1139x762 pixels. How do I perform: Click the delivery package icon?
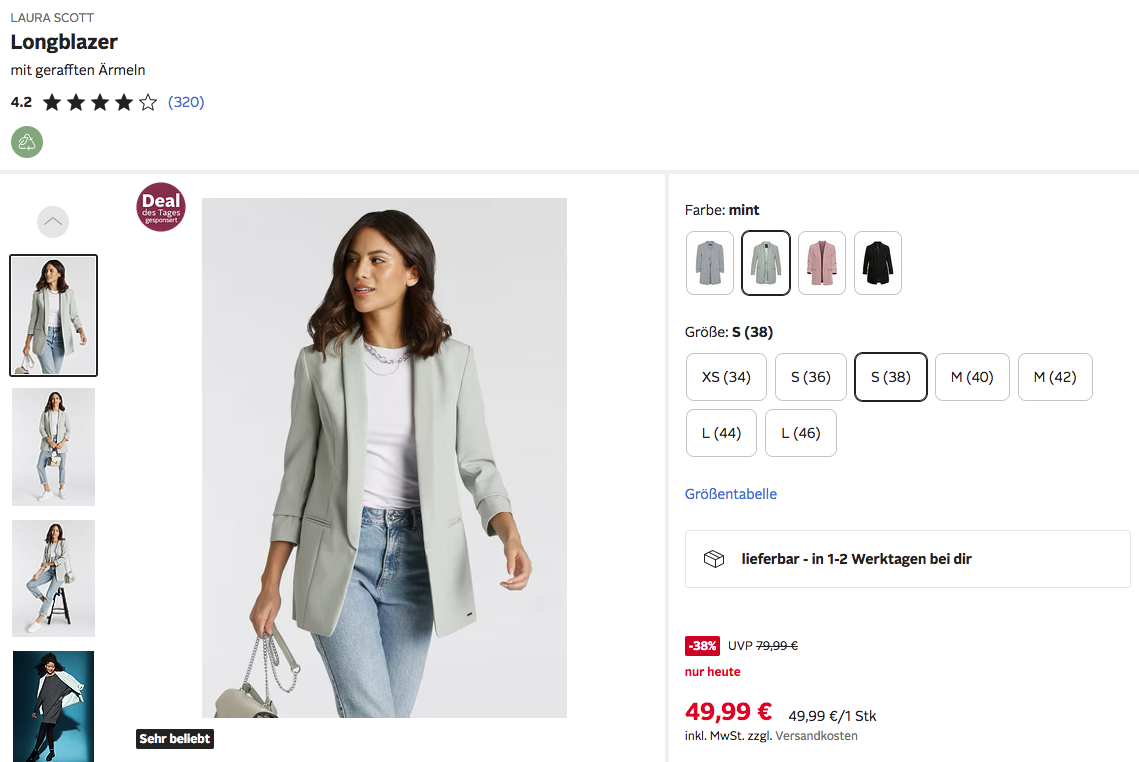point(714,559)
